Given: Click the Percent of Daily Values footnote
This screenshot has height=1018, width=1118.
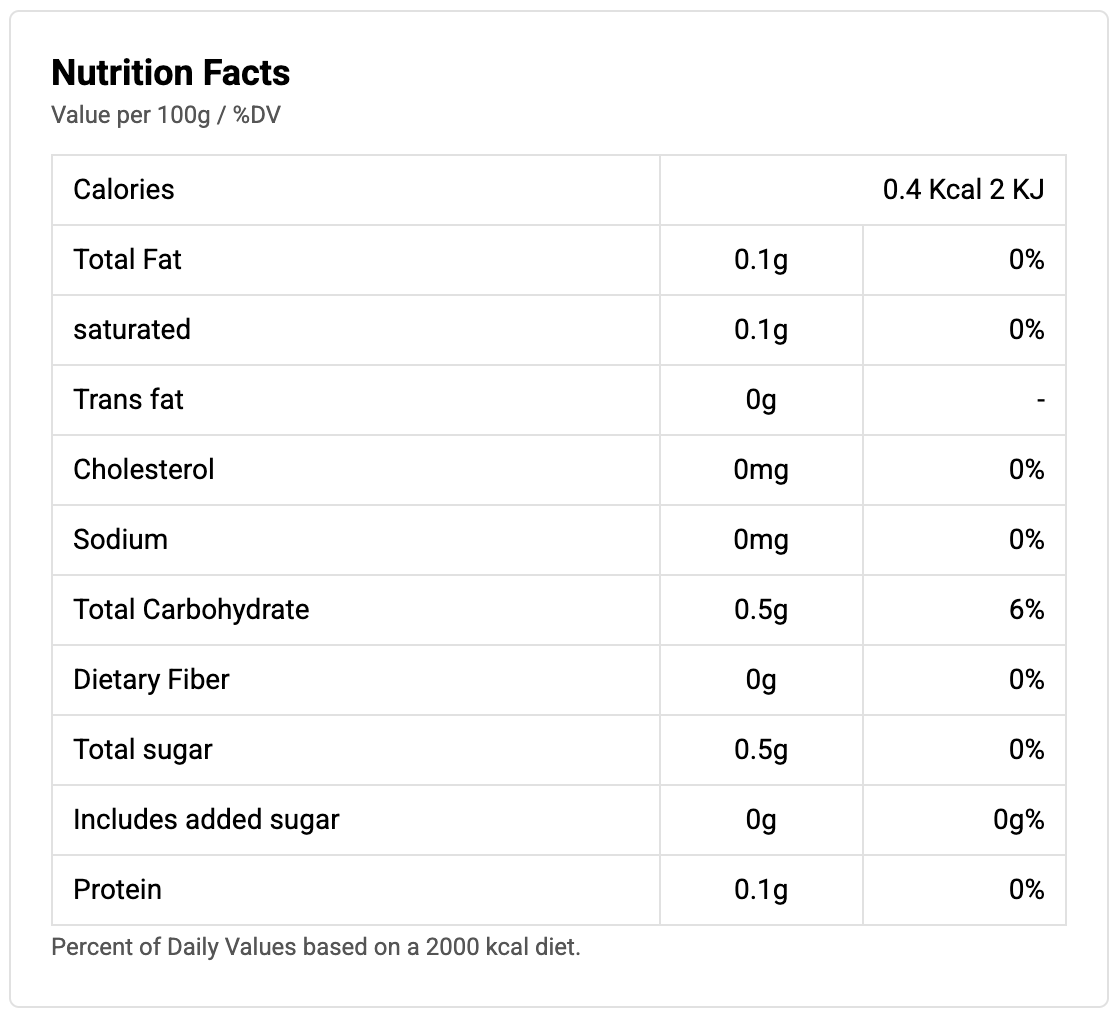Looking at the screenshot, I should coord(316,947).
